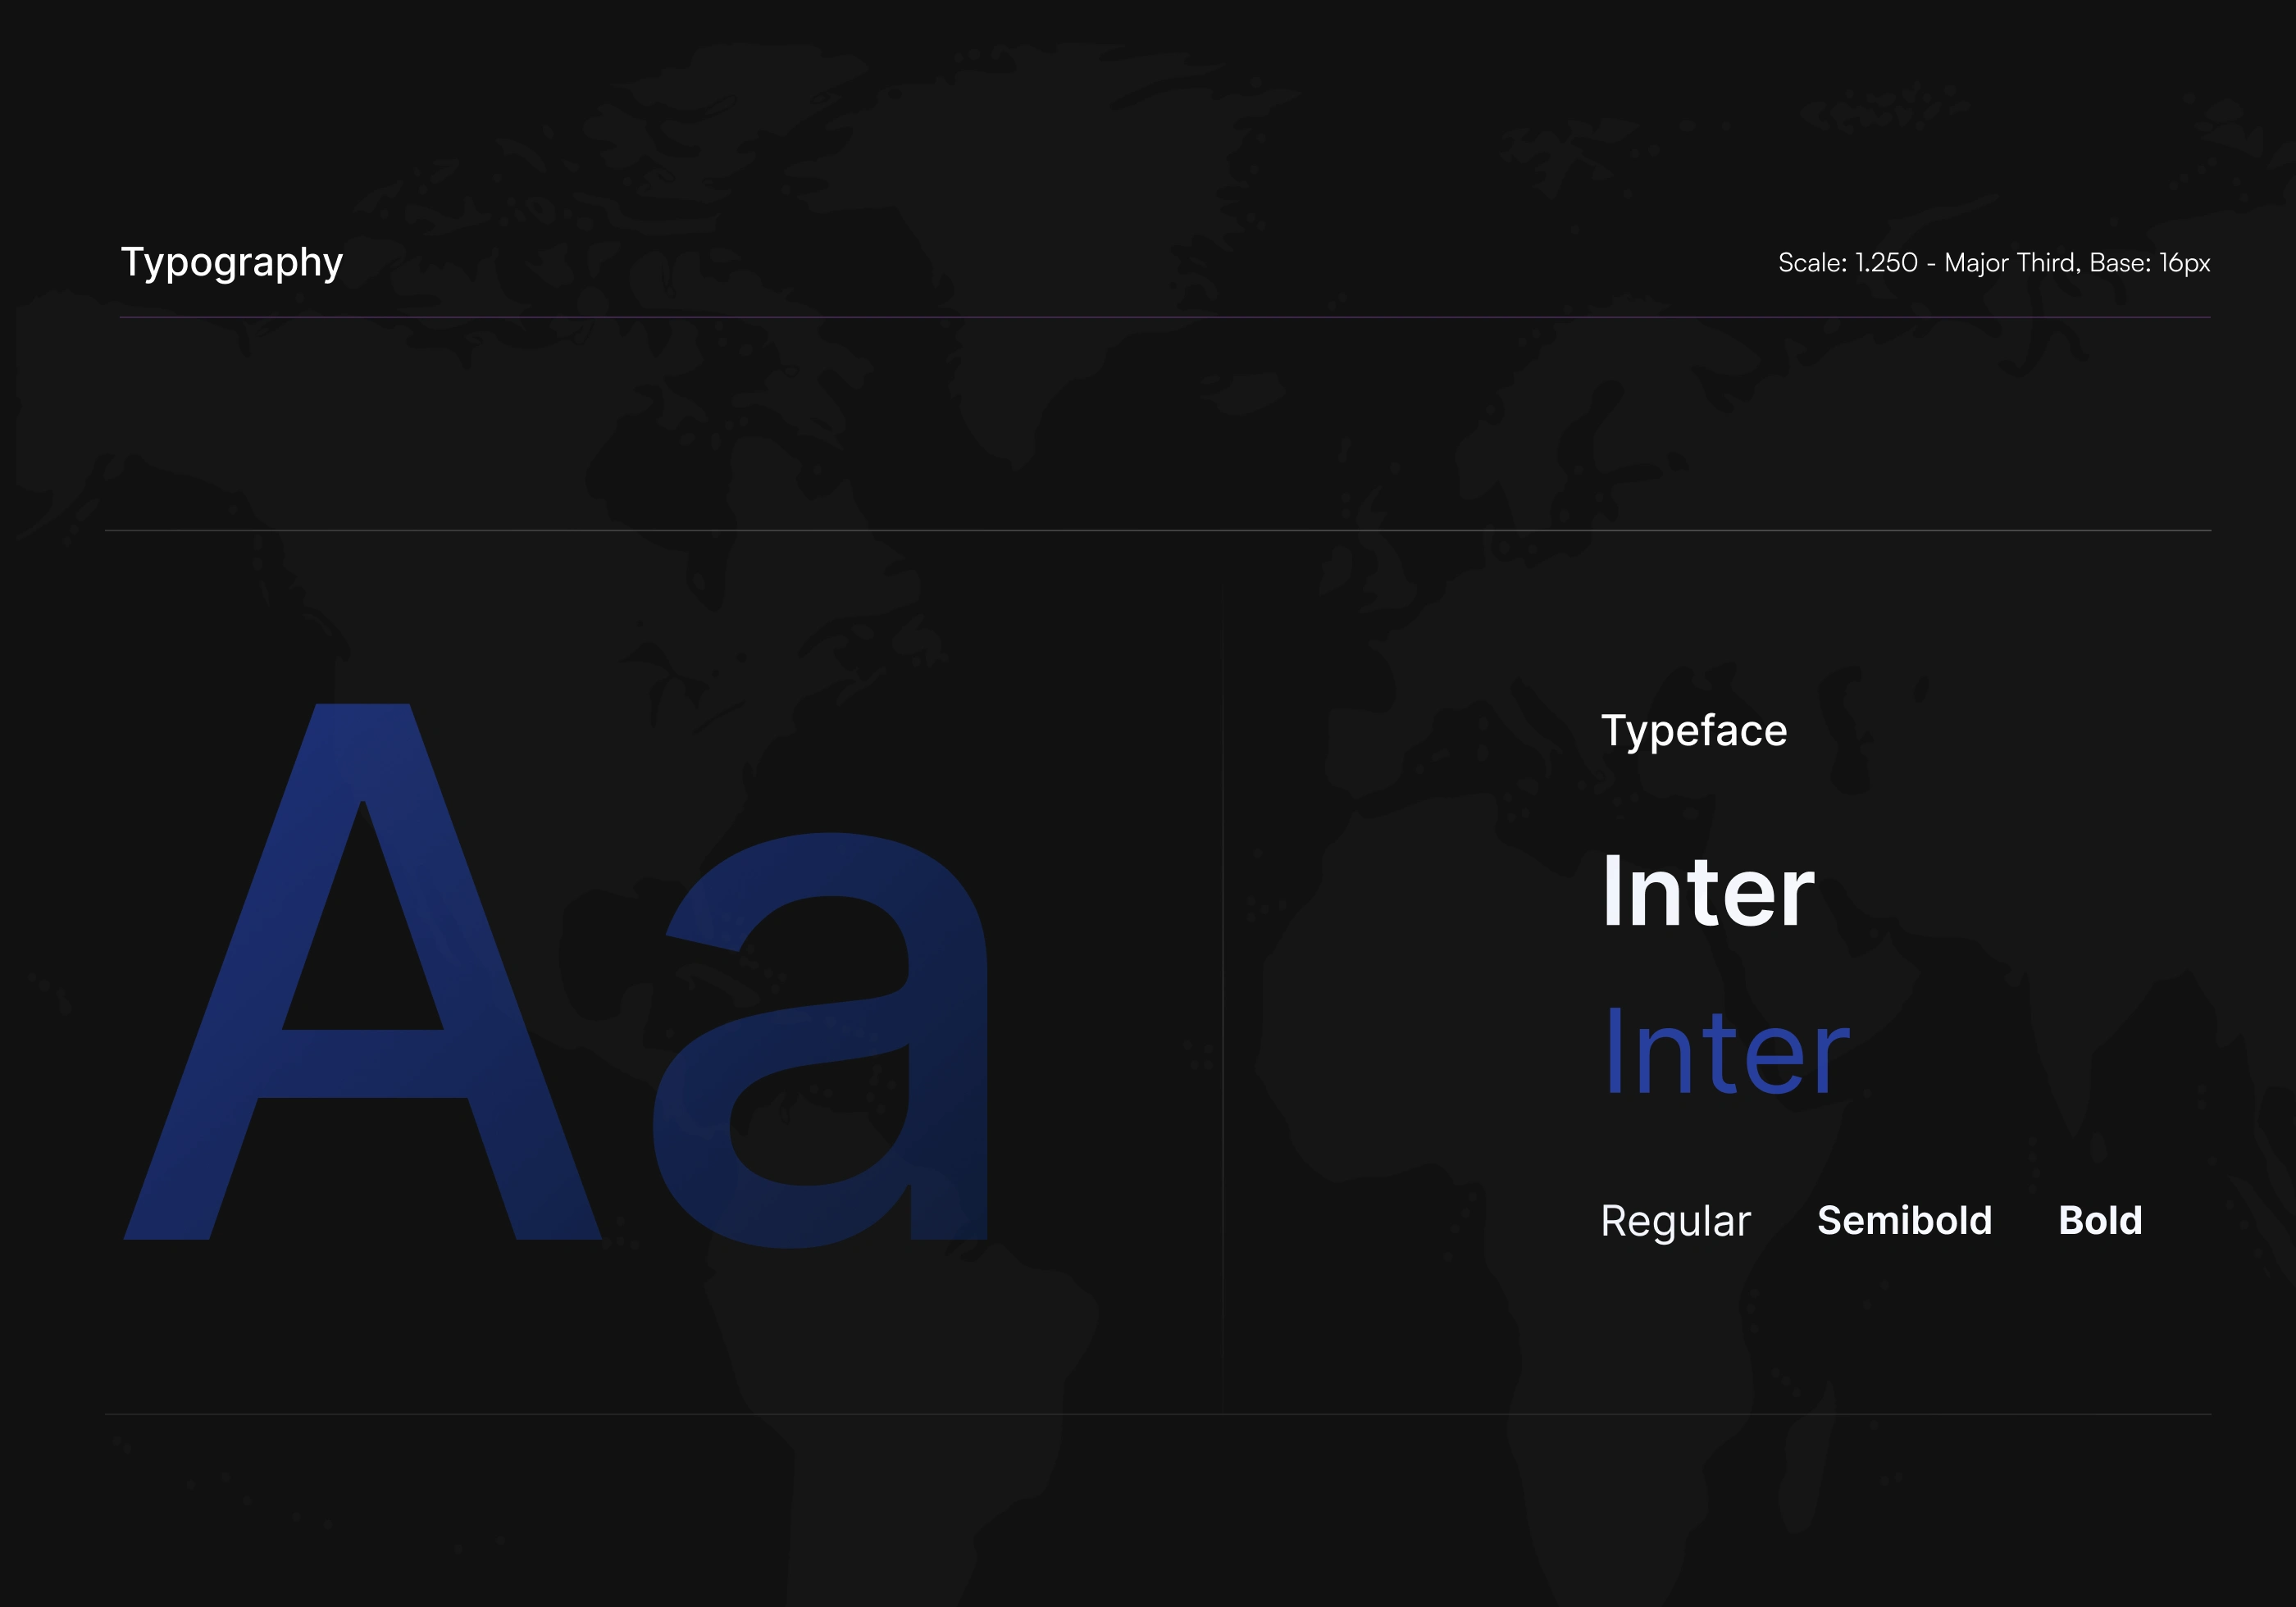Select the horizontal line below the weight labels
2296x1607 pixels.
pyautogui.click(x=1158, y=1414)
